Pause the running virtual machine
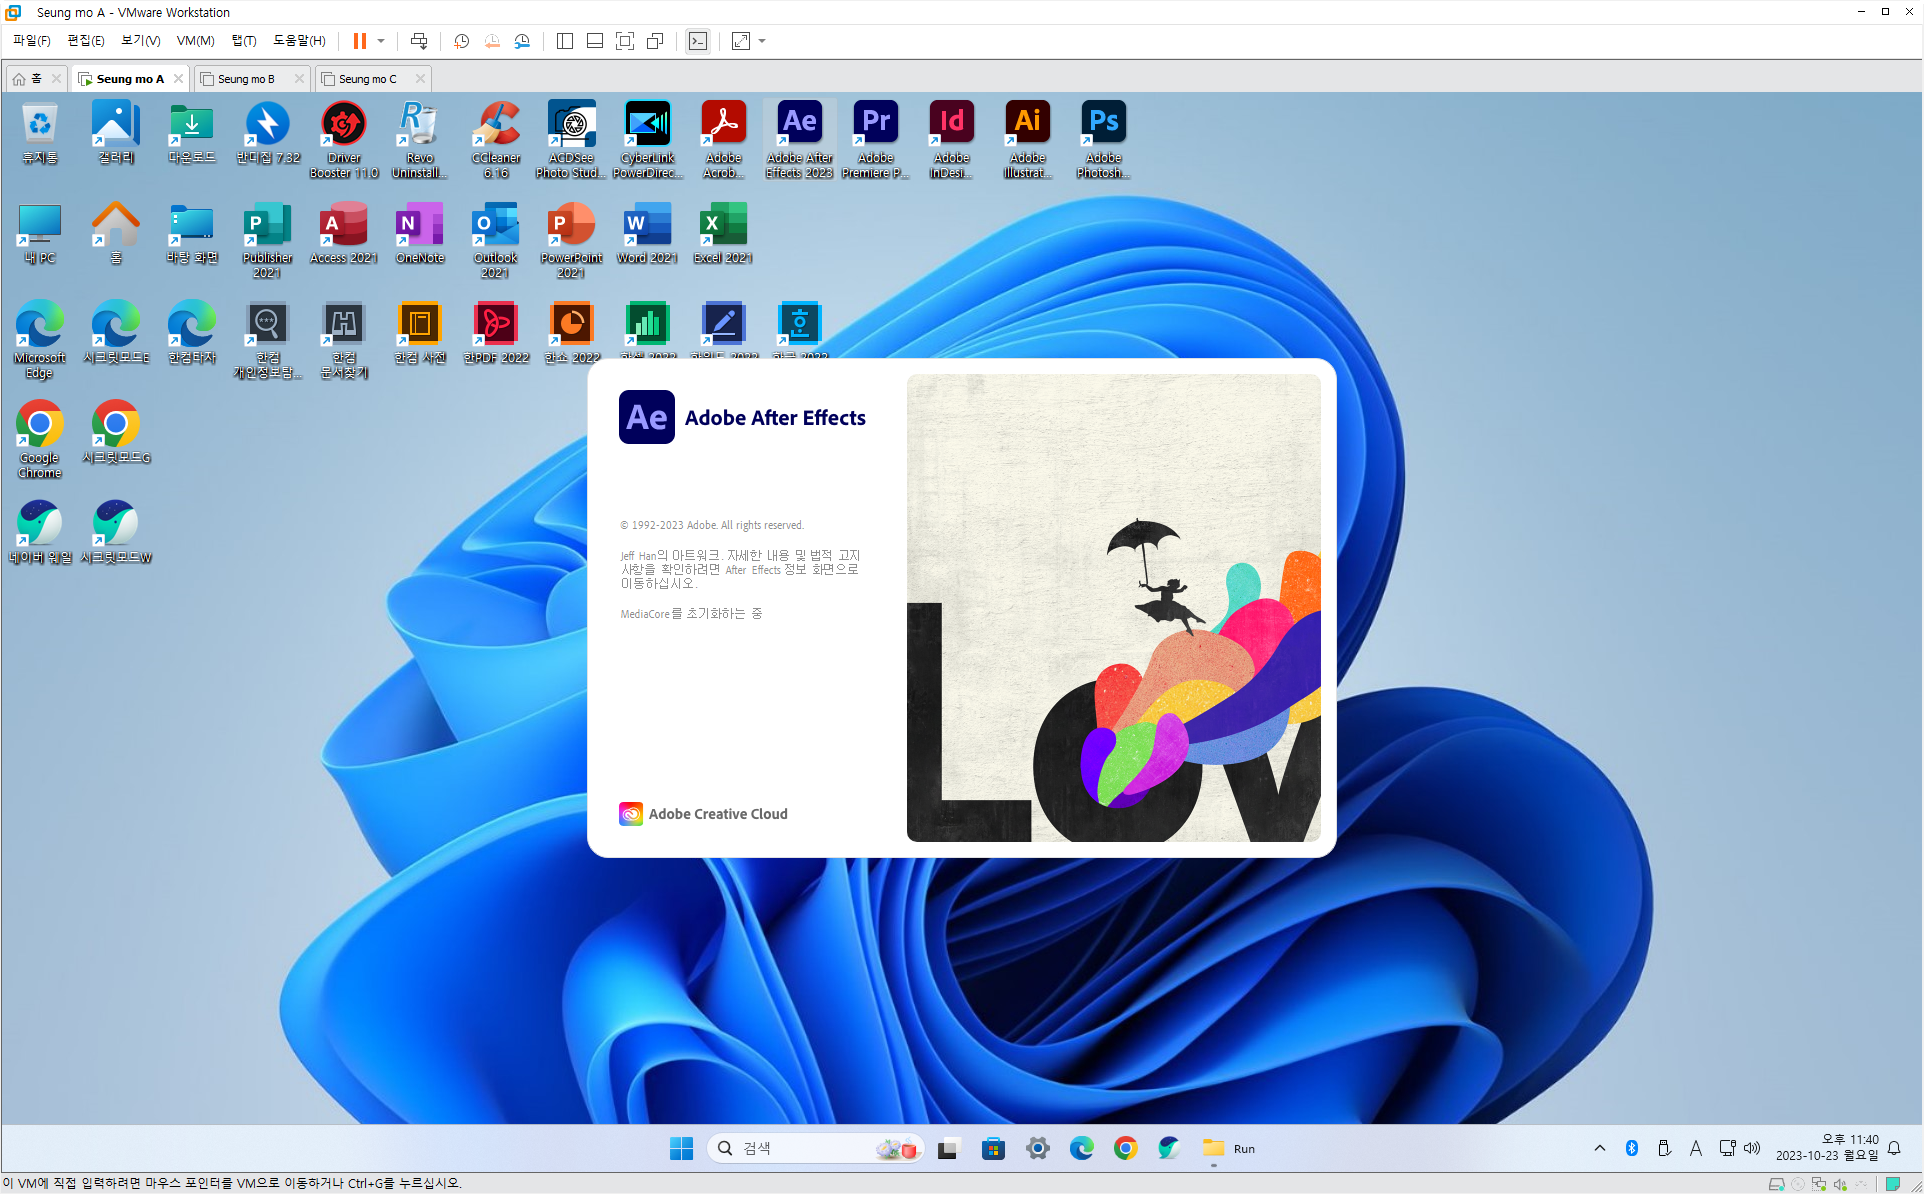This screenshot has height=1194, width=1924. coord(359,41)
